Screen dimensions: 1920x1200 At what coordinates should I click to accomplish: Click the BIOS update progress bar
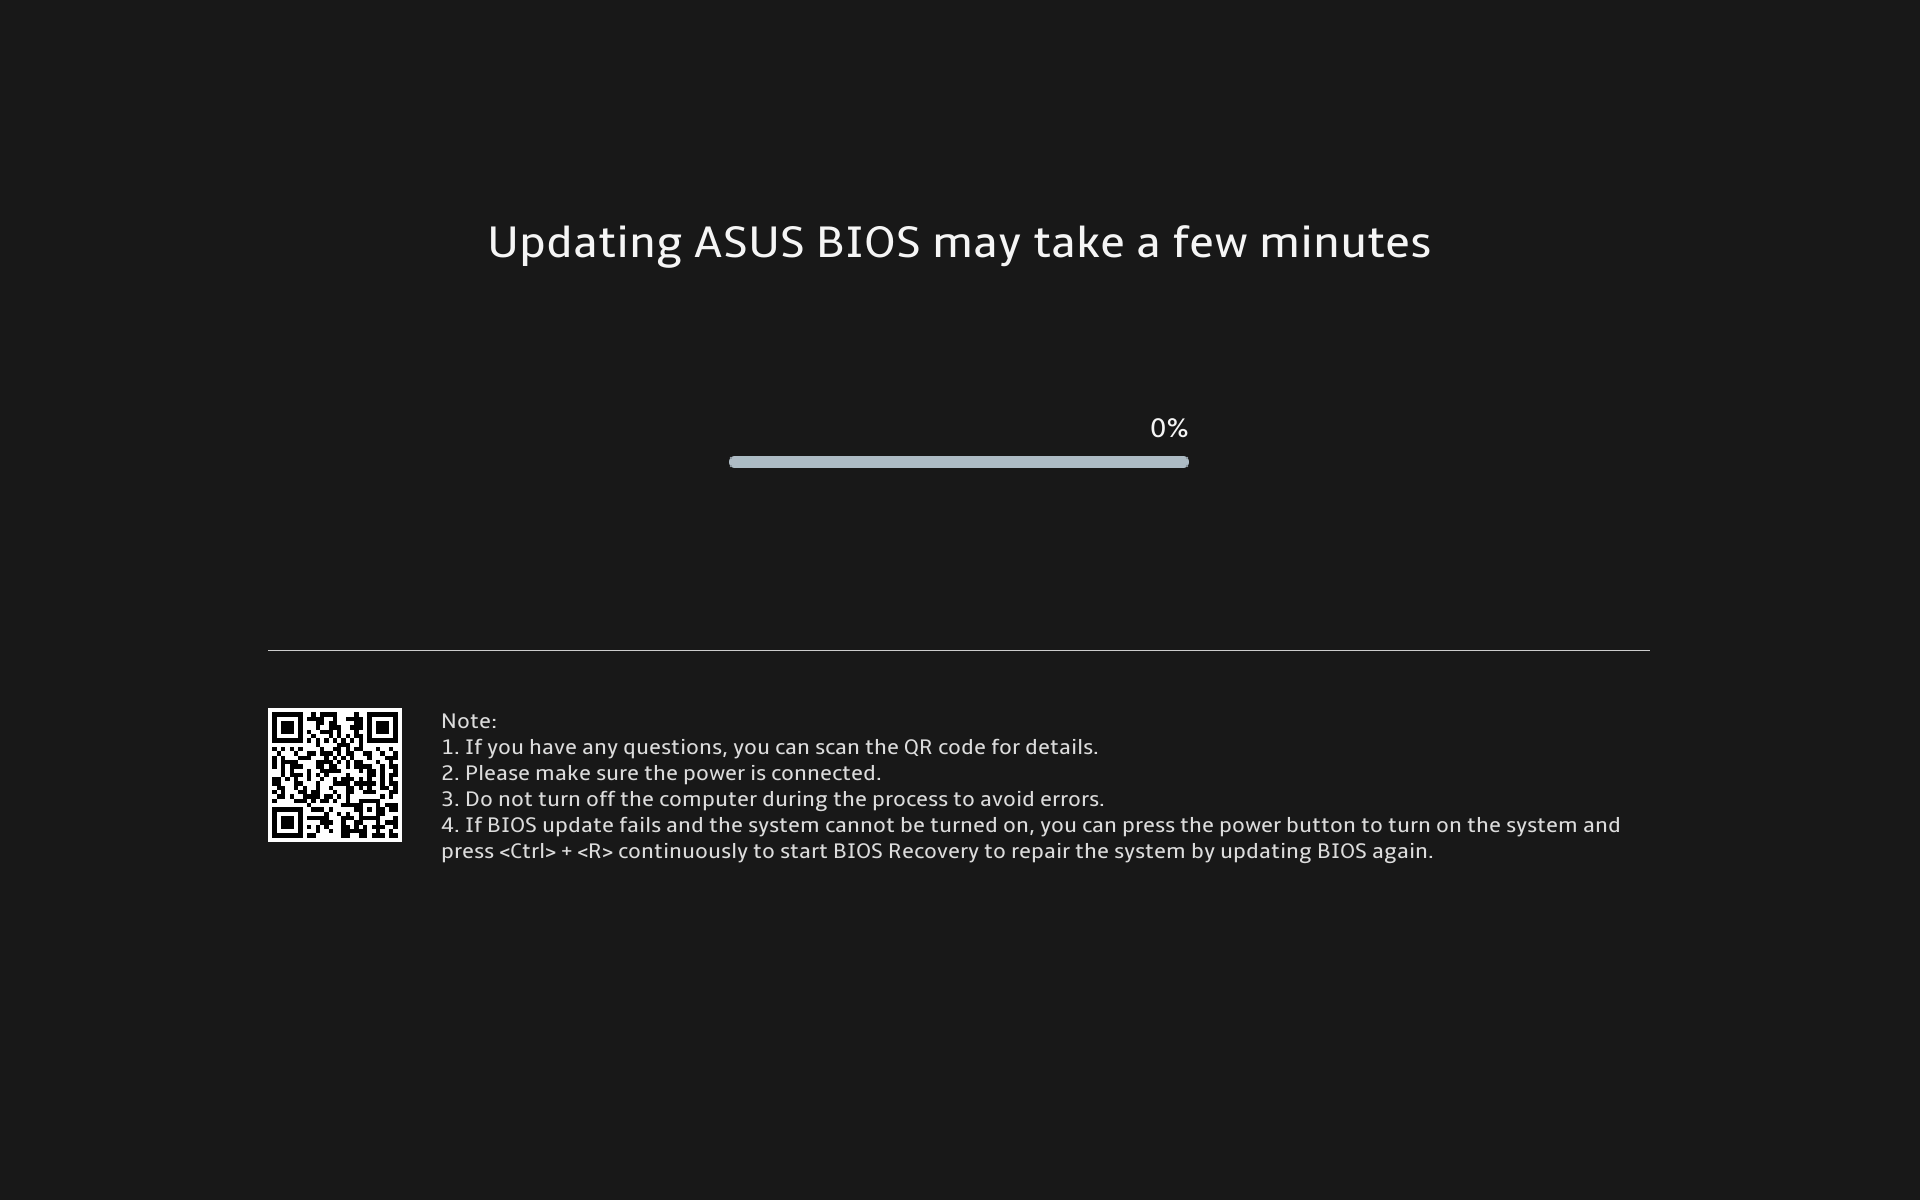point(959,462)
